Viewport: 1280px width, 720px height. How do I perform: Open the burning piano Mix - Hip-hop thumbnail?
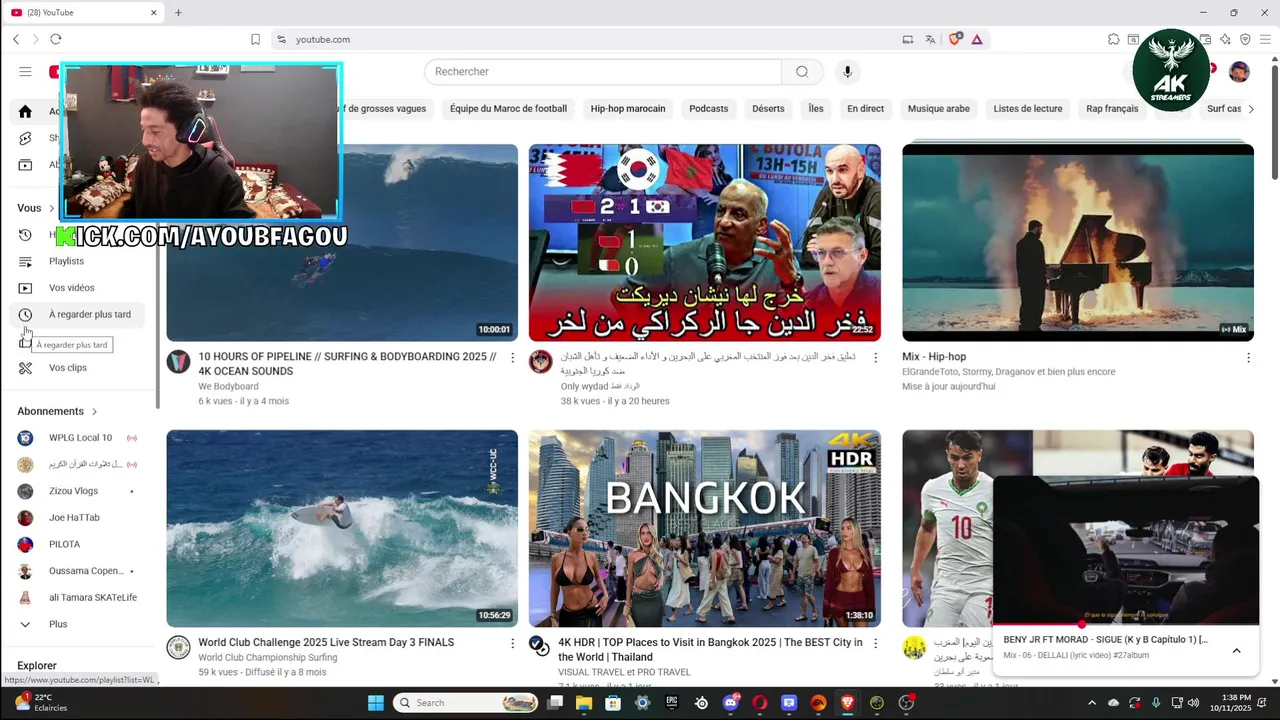(x=1078, y=242)
